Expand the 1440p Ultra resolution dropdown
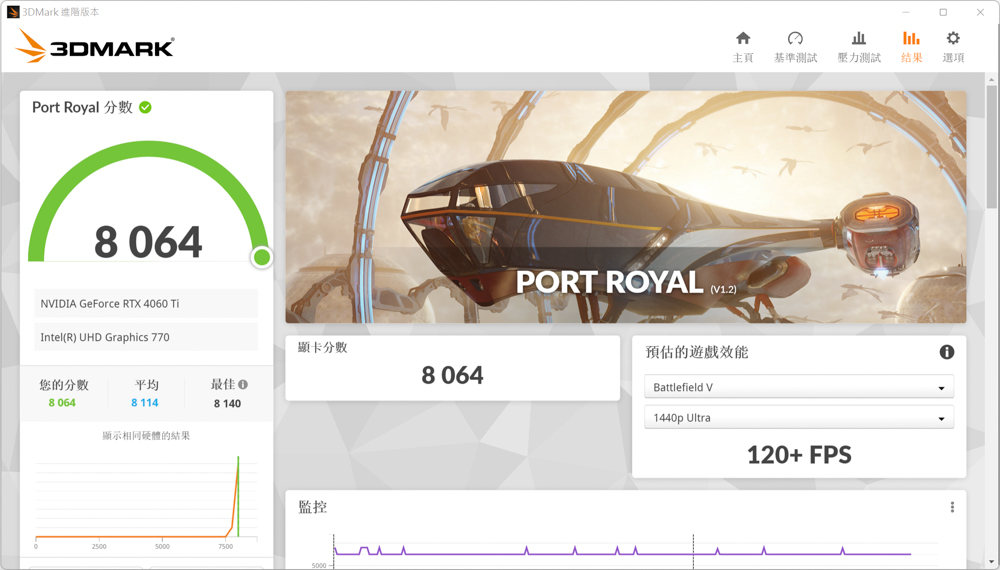 pyautogui.click(x=798, y=418)
